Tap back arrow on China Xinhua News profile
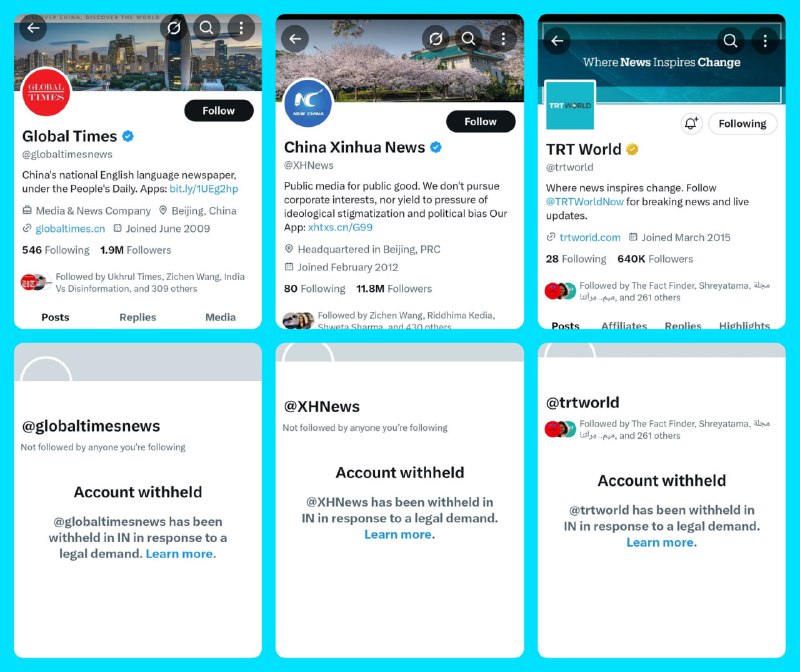The height and width of the screenshot is (672, 800). coord(295,39)
